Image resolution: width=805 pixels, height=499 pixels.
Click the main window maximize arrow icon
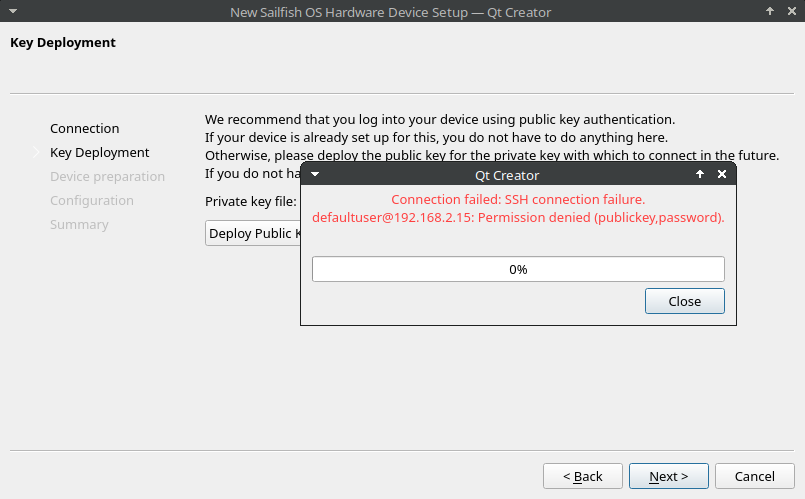click(x=769, y=12)
